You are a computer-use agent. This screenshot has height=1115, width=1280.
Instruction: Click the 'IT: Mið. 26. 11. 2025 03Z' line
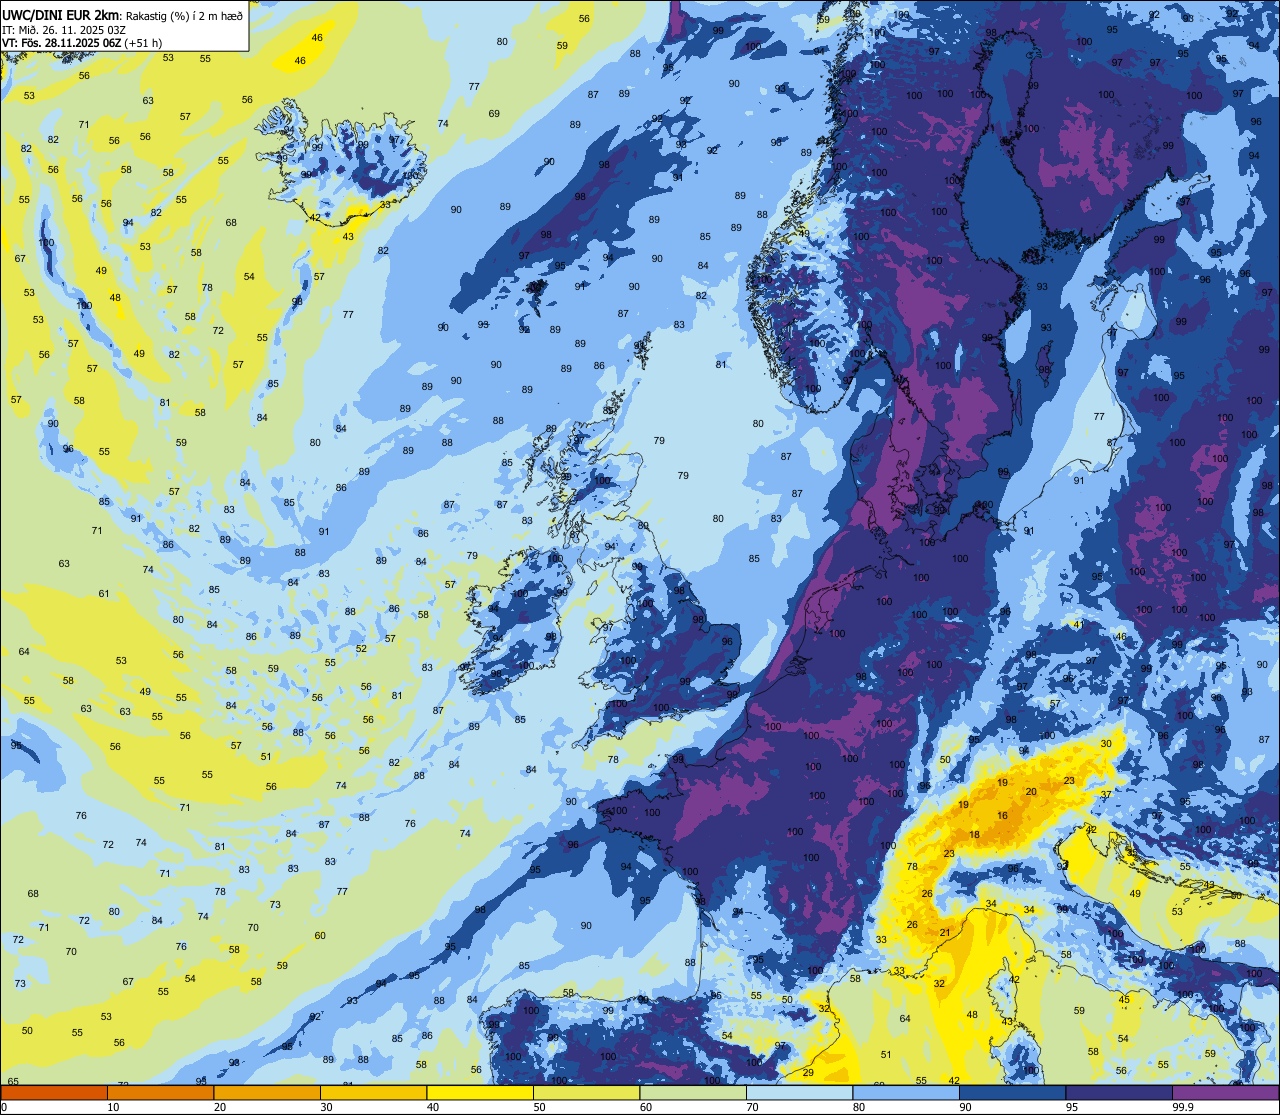click(x=65, y=29)
